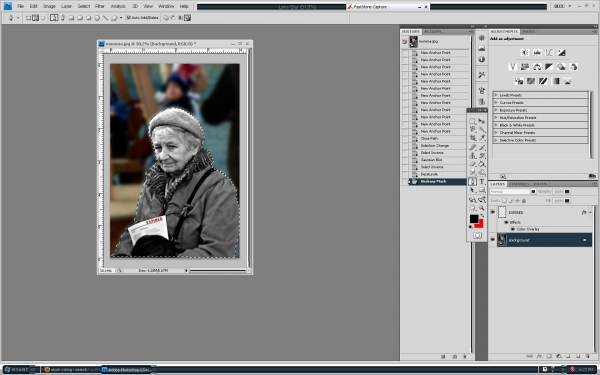Open the layer Opacity slider arrow
This screenshot has height=375, width=600.
pyautogui.click(x=567, y=191)
